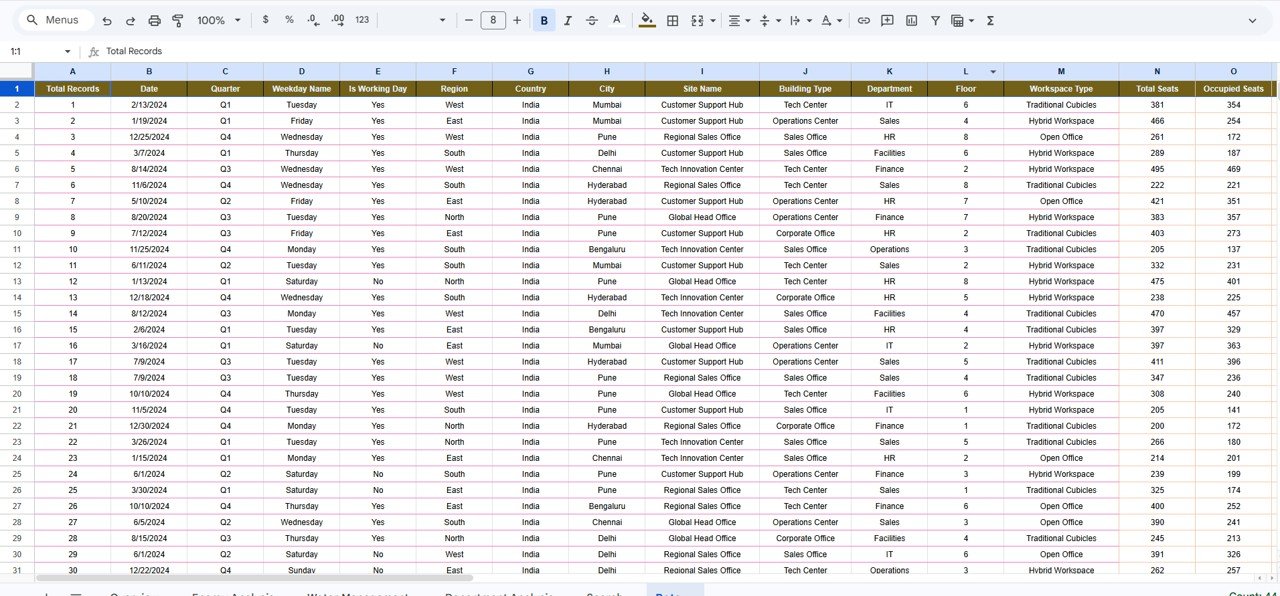The image size is (1280, 596).
Task: Open the Menus search box
Action: 53,19
